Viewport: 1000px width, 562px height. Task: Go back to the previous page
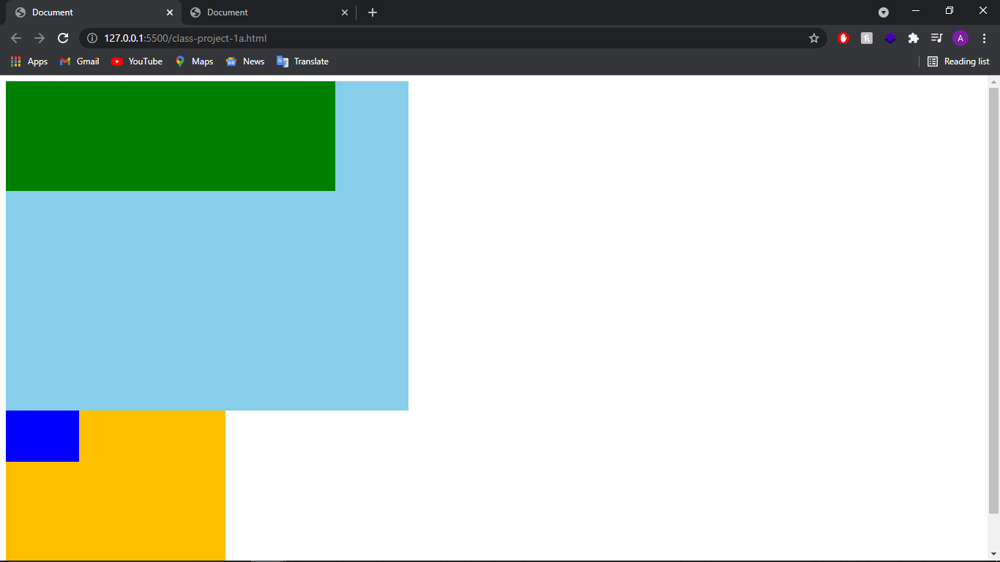(16, 38)
